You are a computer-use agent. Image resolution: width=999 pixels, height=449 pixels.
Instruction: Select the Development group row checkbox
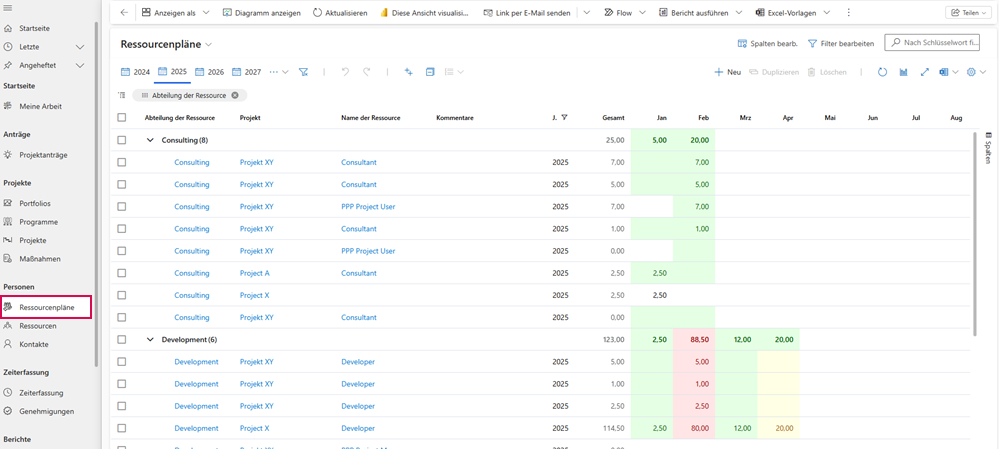point(122,339)
